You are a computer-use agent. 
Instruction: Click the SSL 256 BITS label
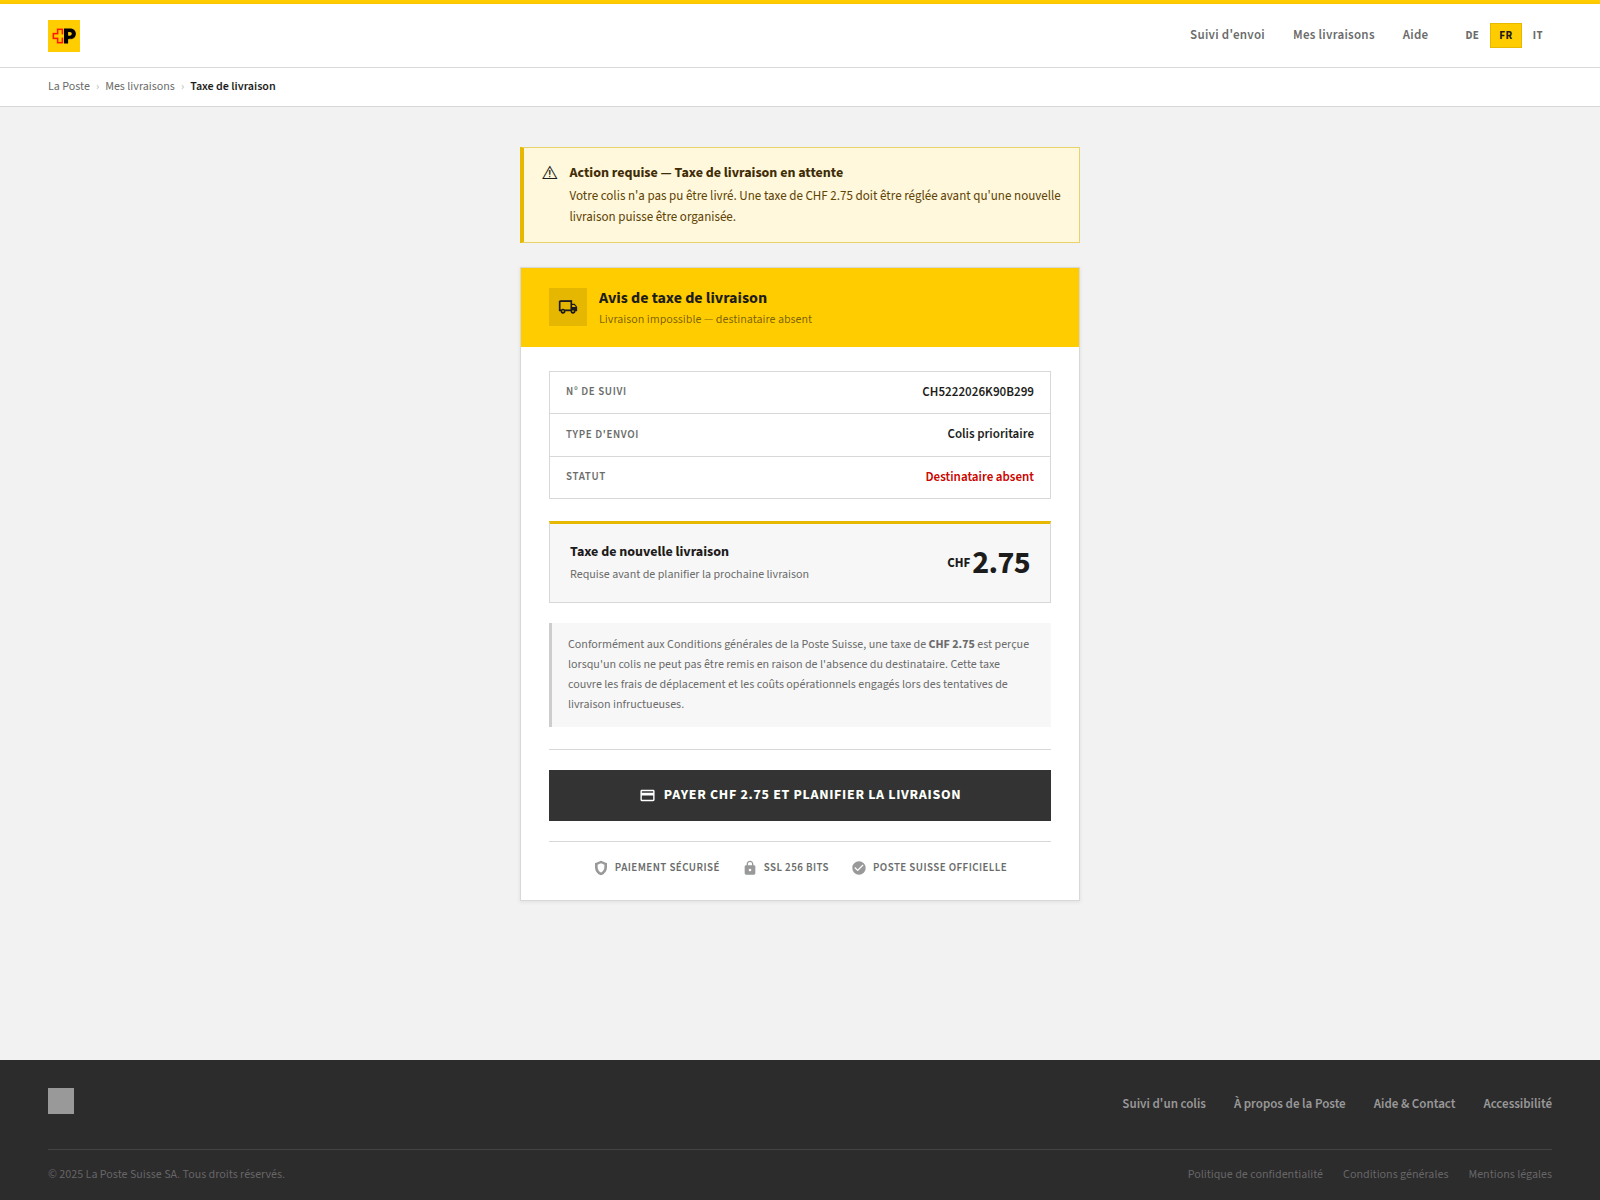(796, 868)
